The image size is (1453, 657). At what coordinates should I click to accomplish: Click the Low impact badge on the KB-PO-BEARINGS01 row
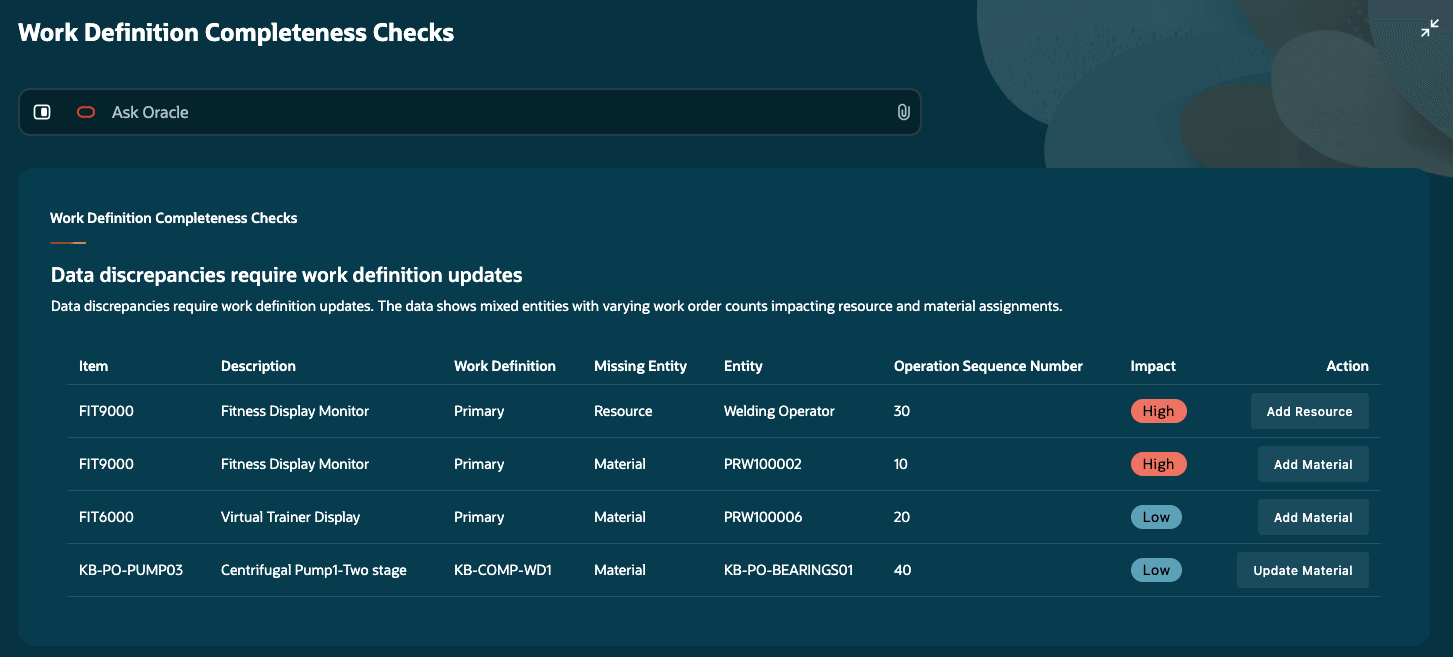pyautogui.click(x=1156, y=570)
